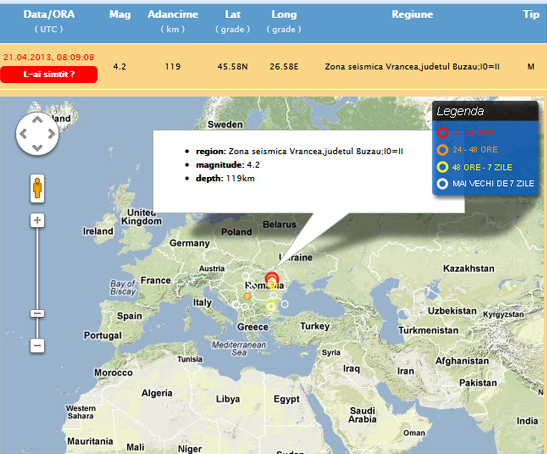Click the Legenda panel title

460,111
